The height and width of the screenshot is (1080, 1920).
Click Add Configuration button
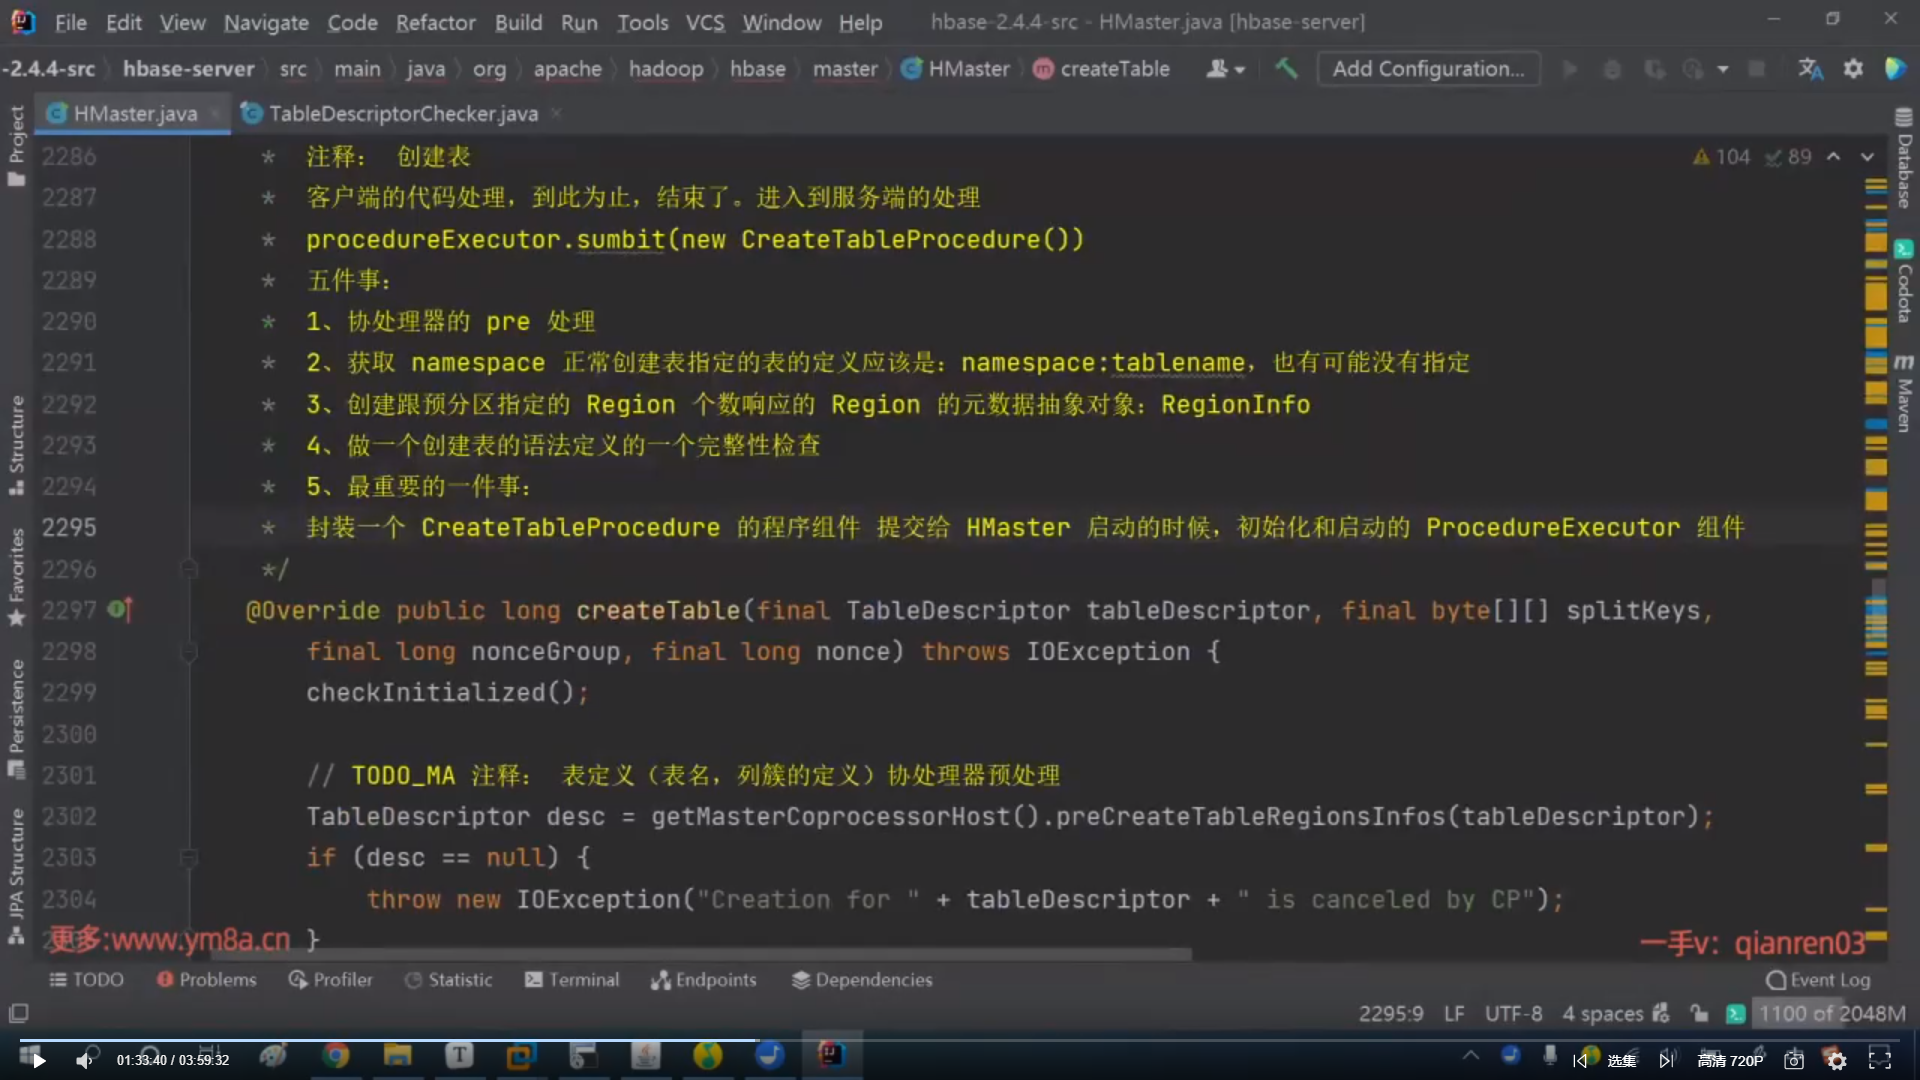point(1427,69)
